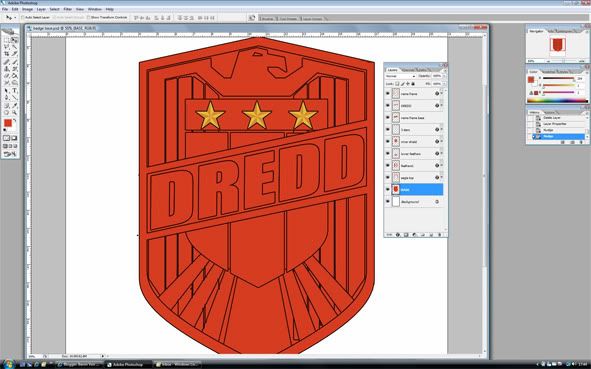Open the document status bar arrow menu
Screen dimensions: 591x369
[103, 356]
